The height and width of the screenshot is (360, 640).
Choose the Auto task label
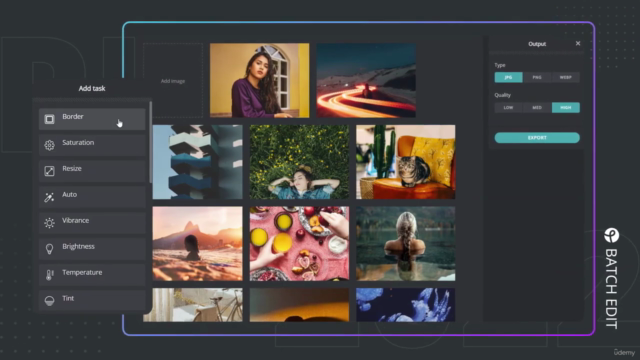coord(69,195)
